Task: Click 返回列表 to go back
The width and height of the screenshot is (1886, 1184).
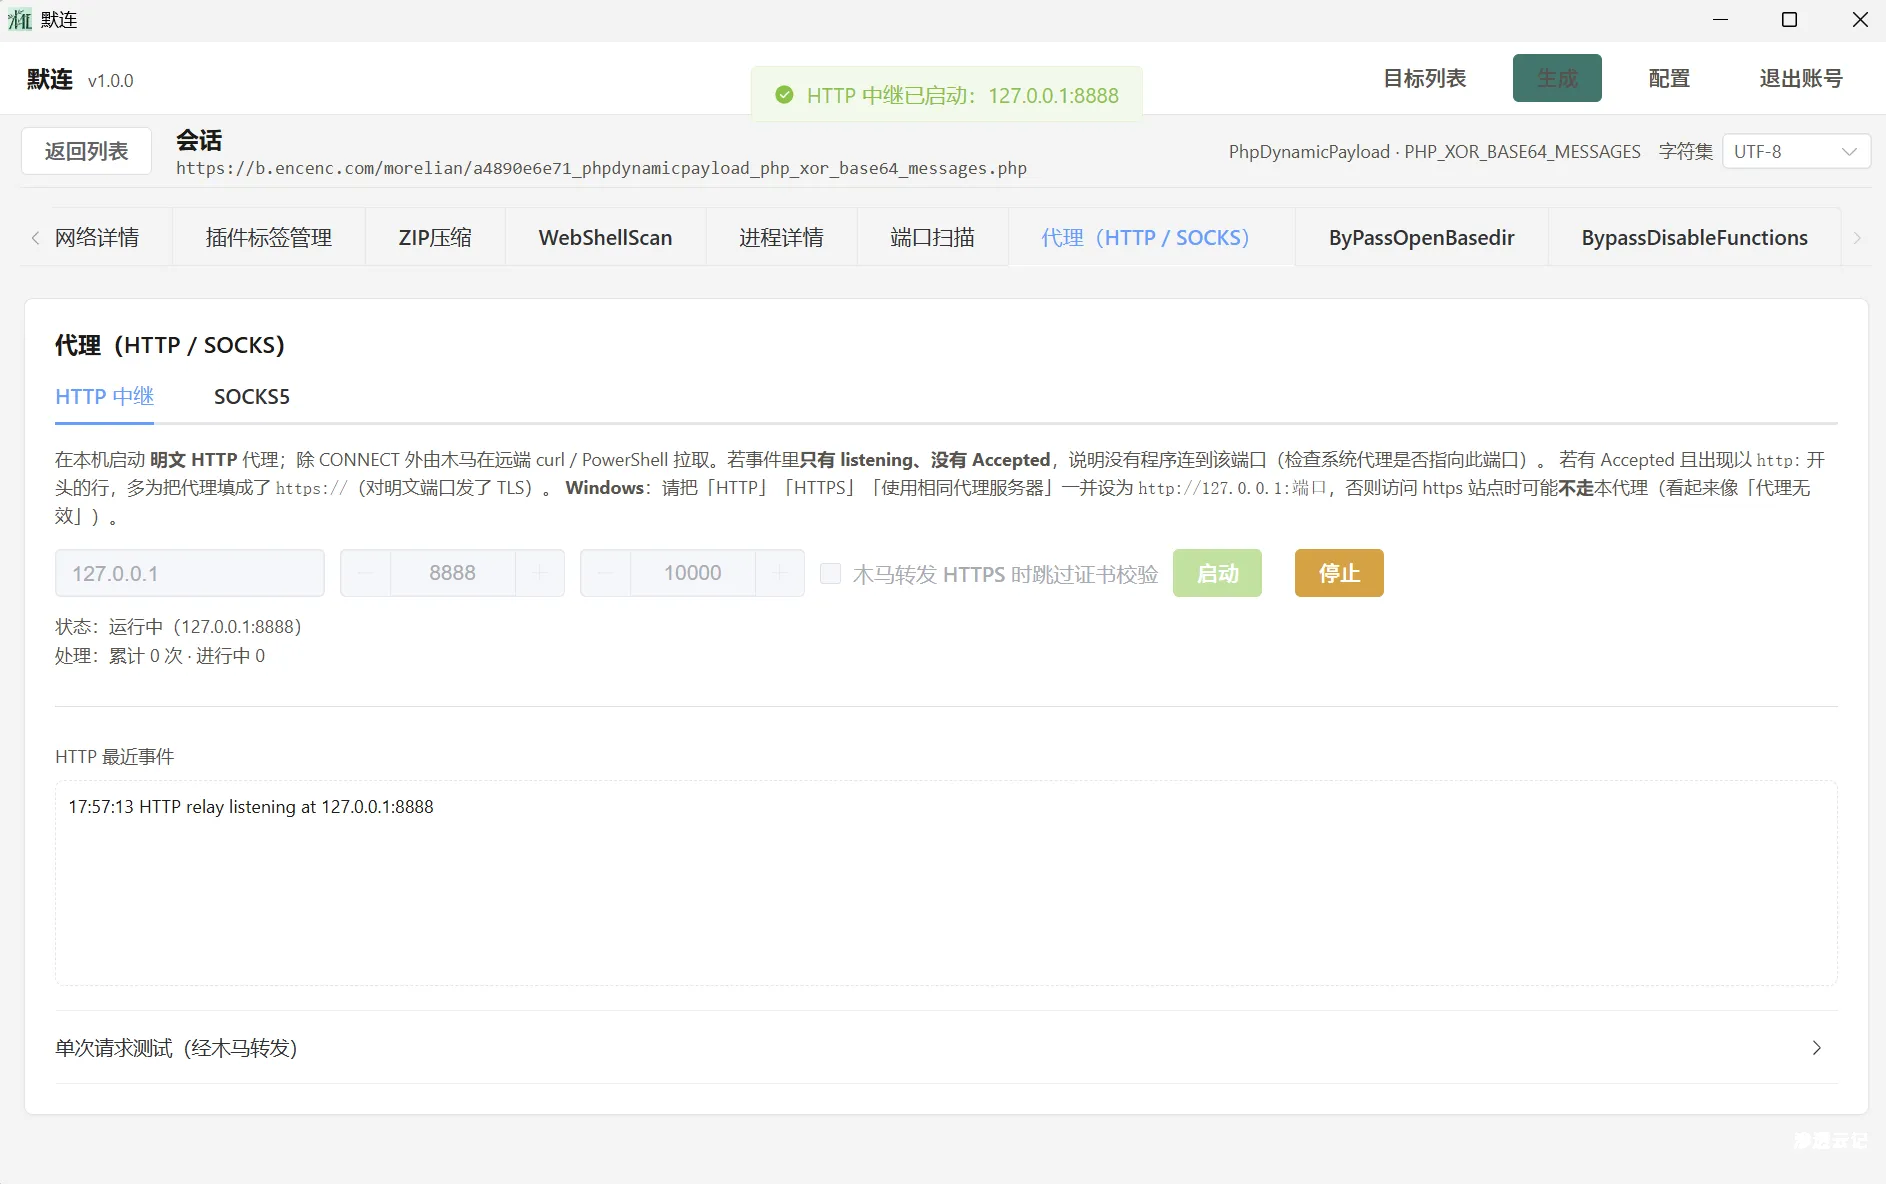Action: pyautogui.click(x=85, y=150)
